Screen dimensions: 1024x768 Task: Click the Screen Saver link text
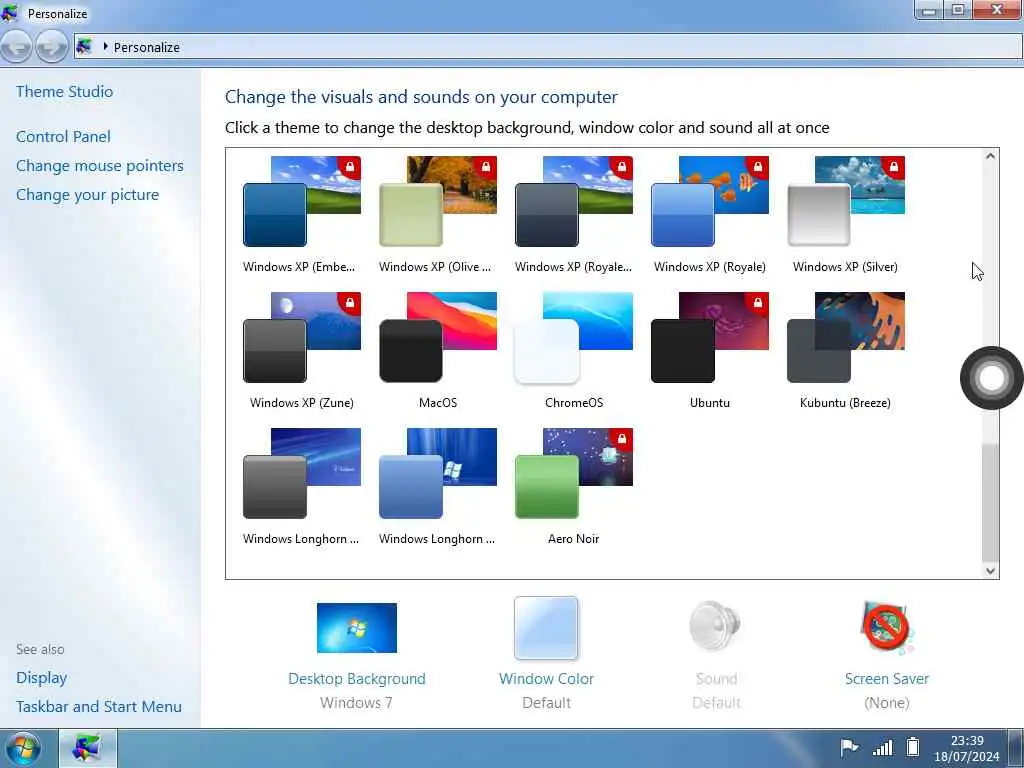pyautogui.click(x=887, y=679)
